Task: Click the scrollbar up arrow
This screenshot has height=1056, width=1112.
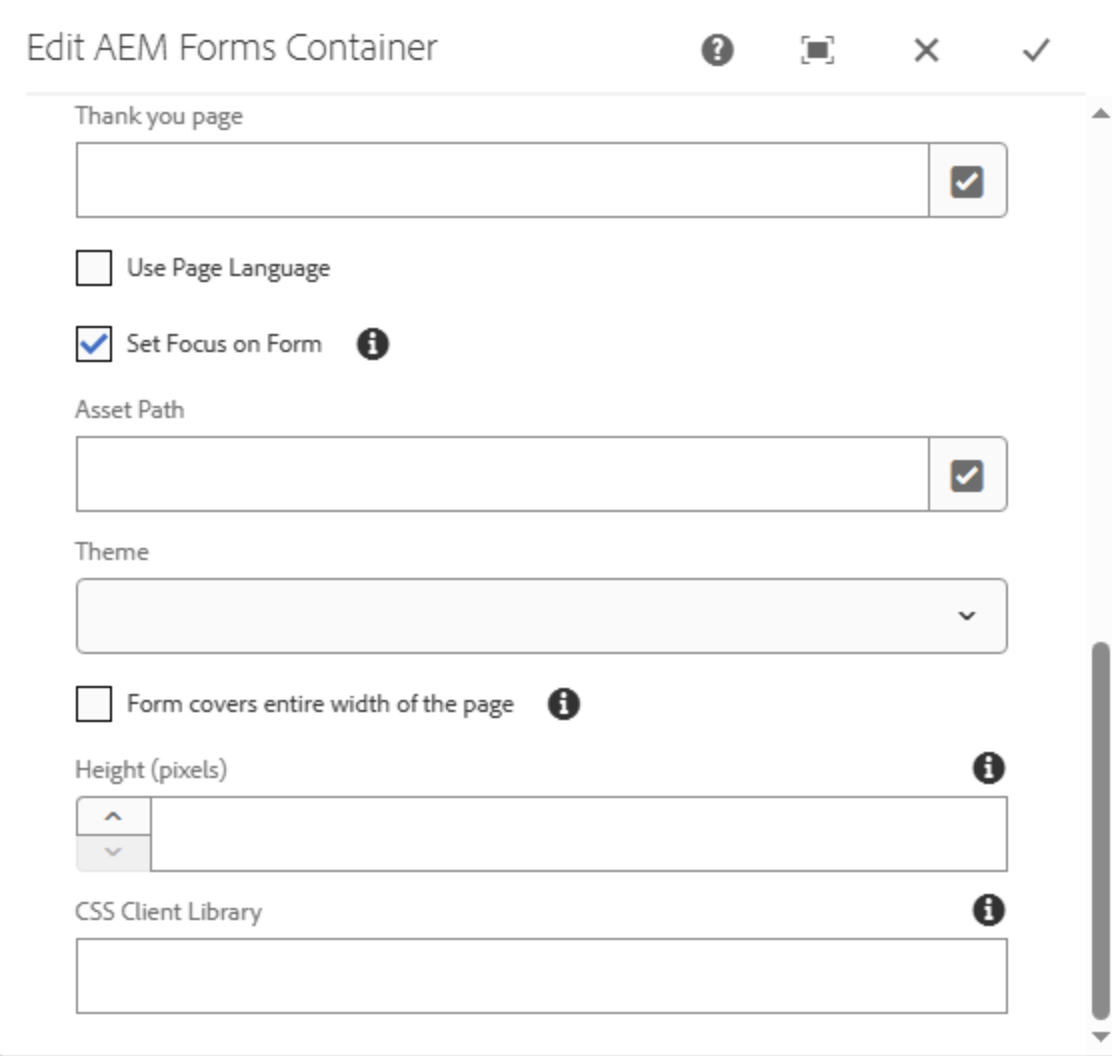Action: (1101, 113)
